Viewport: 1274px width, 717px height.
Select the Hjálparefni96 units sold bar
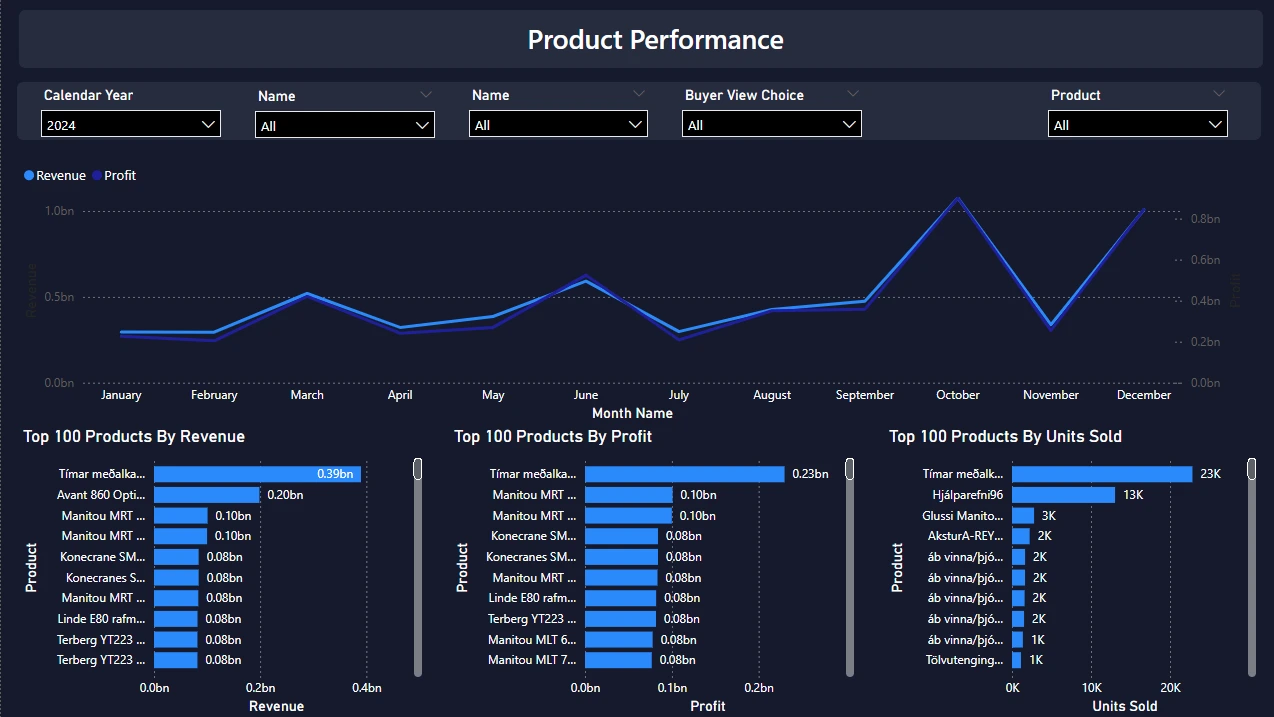[1063, 495]
